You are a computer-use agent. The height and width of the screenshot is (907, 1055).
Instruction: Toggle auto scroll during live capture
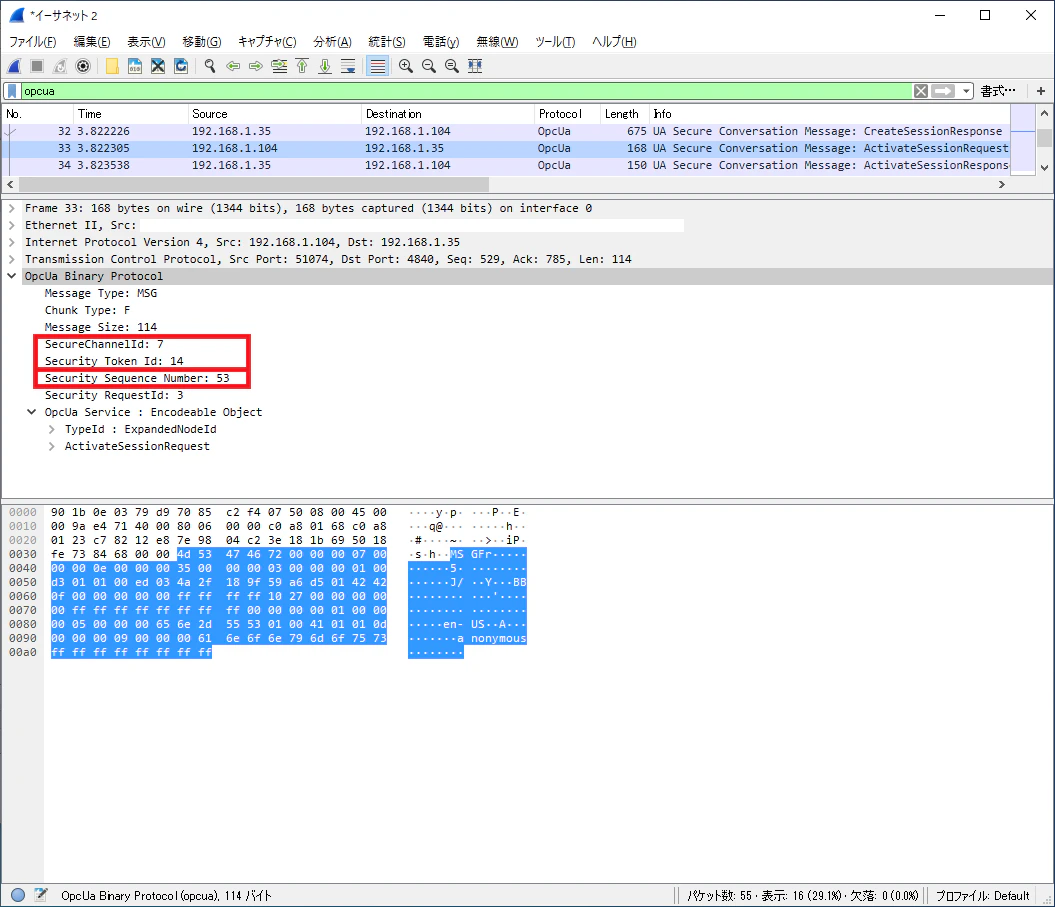point(348,66)
